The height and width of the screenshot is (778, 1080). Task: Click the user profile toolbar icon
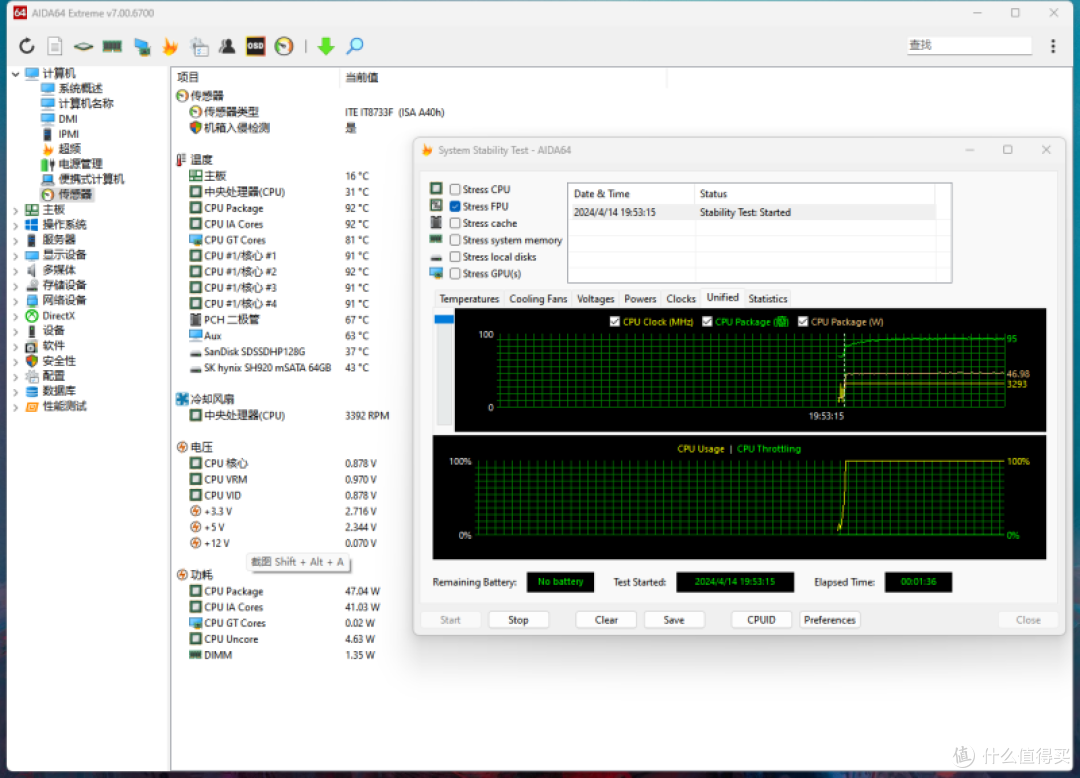pyautogui.click(x=227, y=46)
